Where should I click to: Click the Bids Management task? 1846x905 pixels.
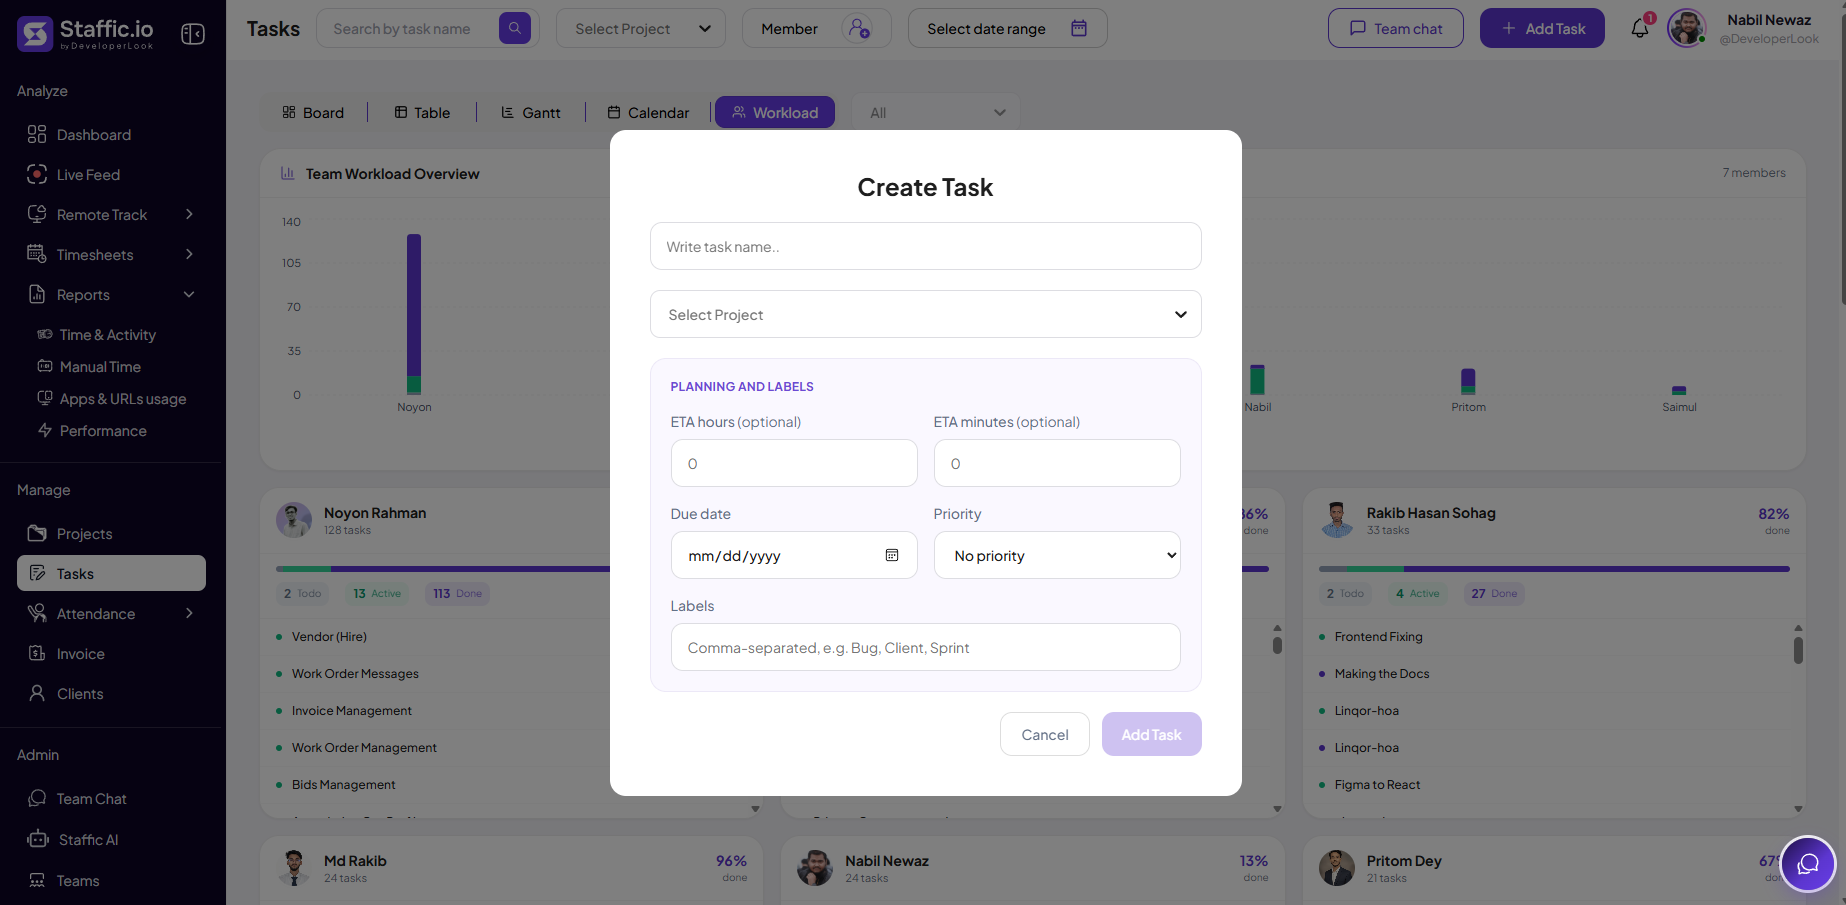coord(343,784)
